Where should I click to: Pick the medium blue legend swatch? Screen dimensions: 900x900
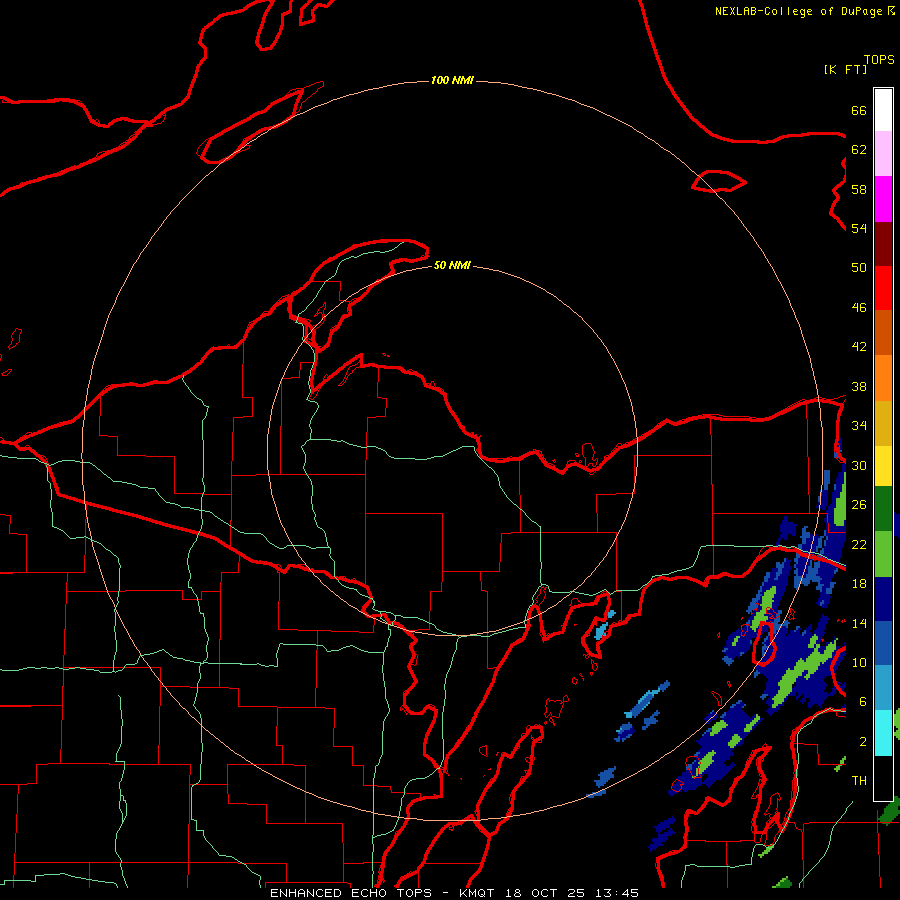point(883,643)
